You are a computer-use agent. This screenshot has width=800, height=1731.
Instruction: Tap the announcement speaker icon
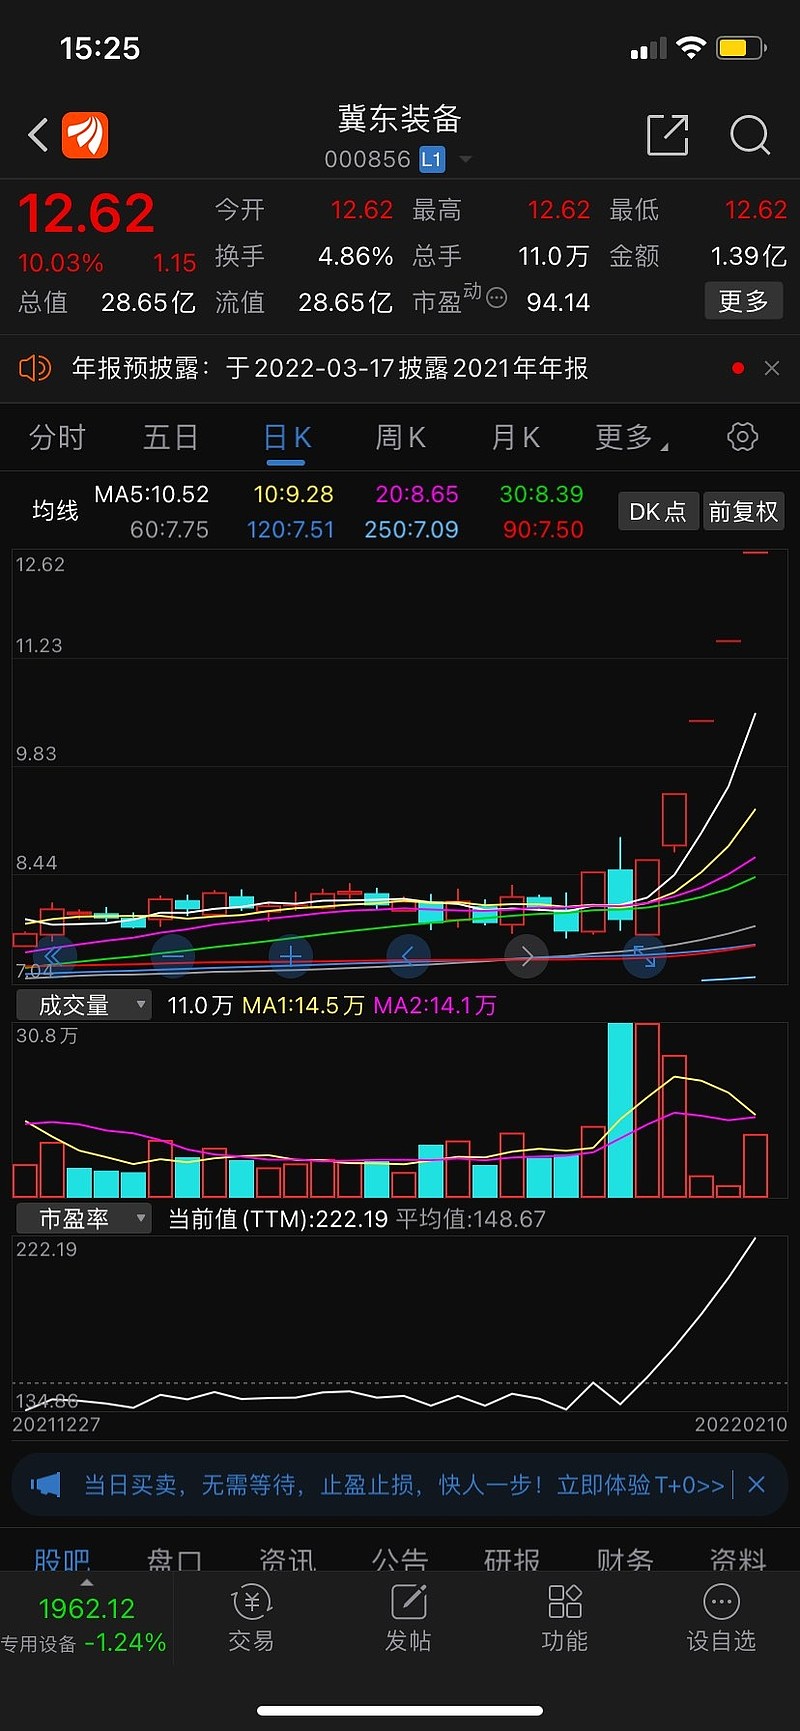pyautogui.click(x=35, y=368)
